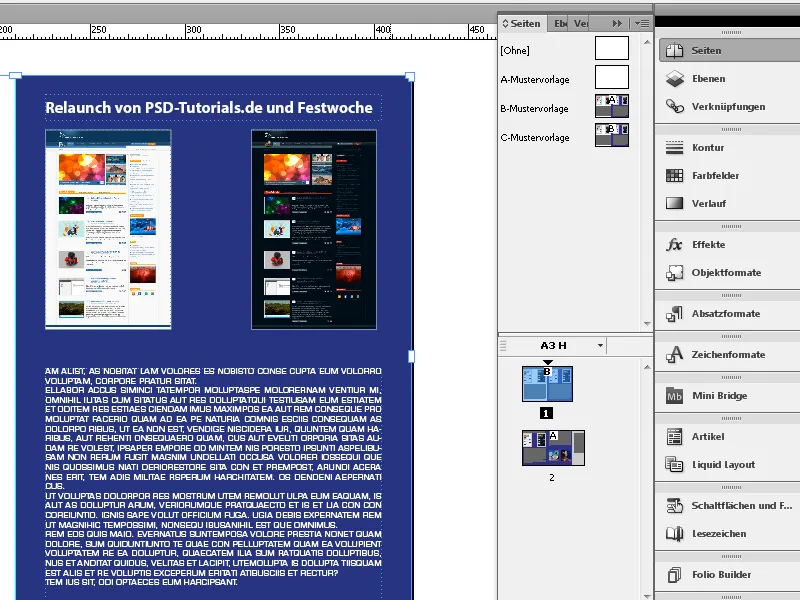Open the Absatzformate panel icon
Viewport: 800px width, 600px height.
tap(674, 313)
